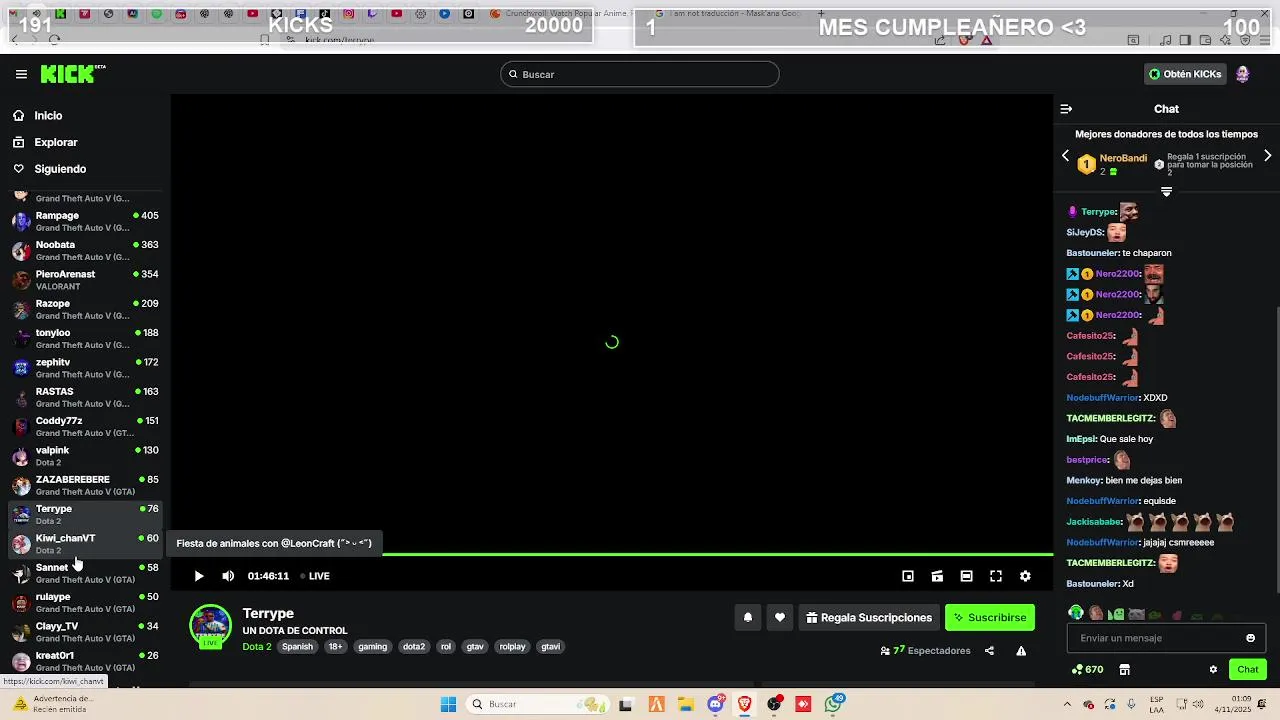Viewport: 1280px width, 720px height.
Task: Open the emoji picker in chat
Action: tap(1250, 638)
